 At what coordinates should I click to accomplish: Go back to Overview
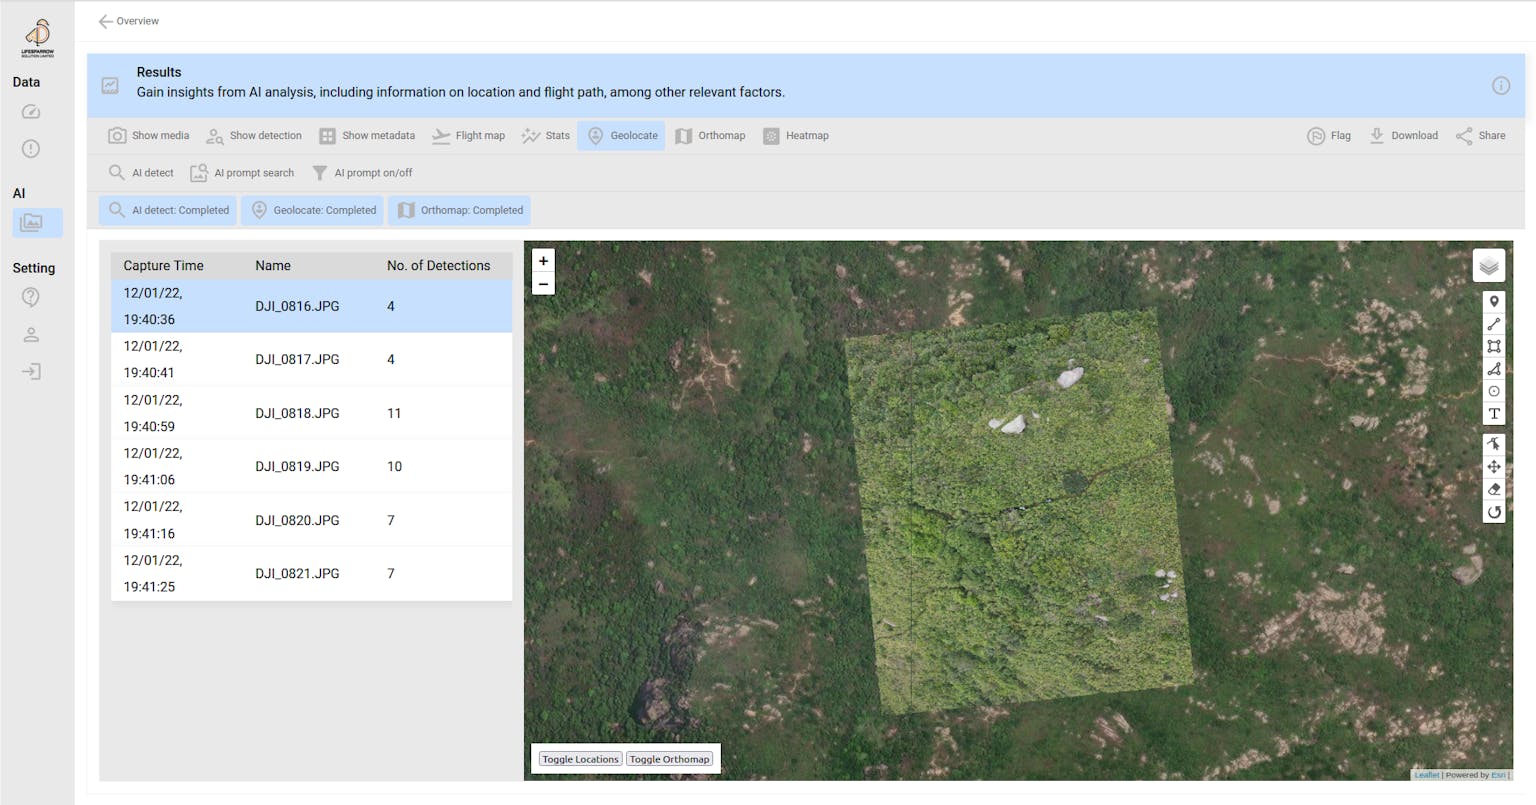(x=128, y=21)
